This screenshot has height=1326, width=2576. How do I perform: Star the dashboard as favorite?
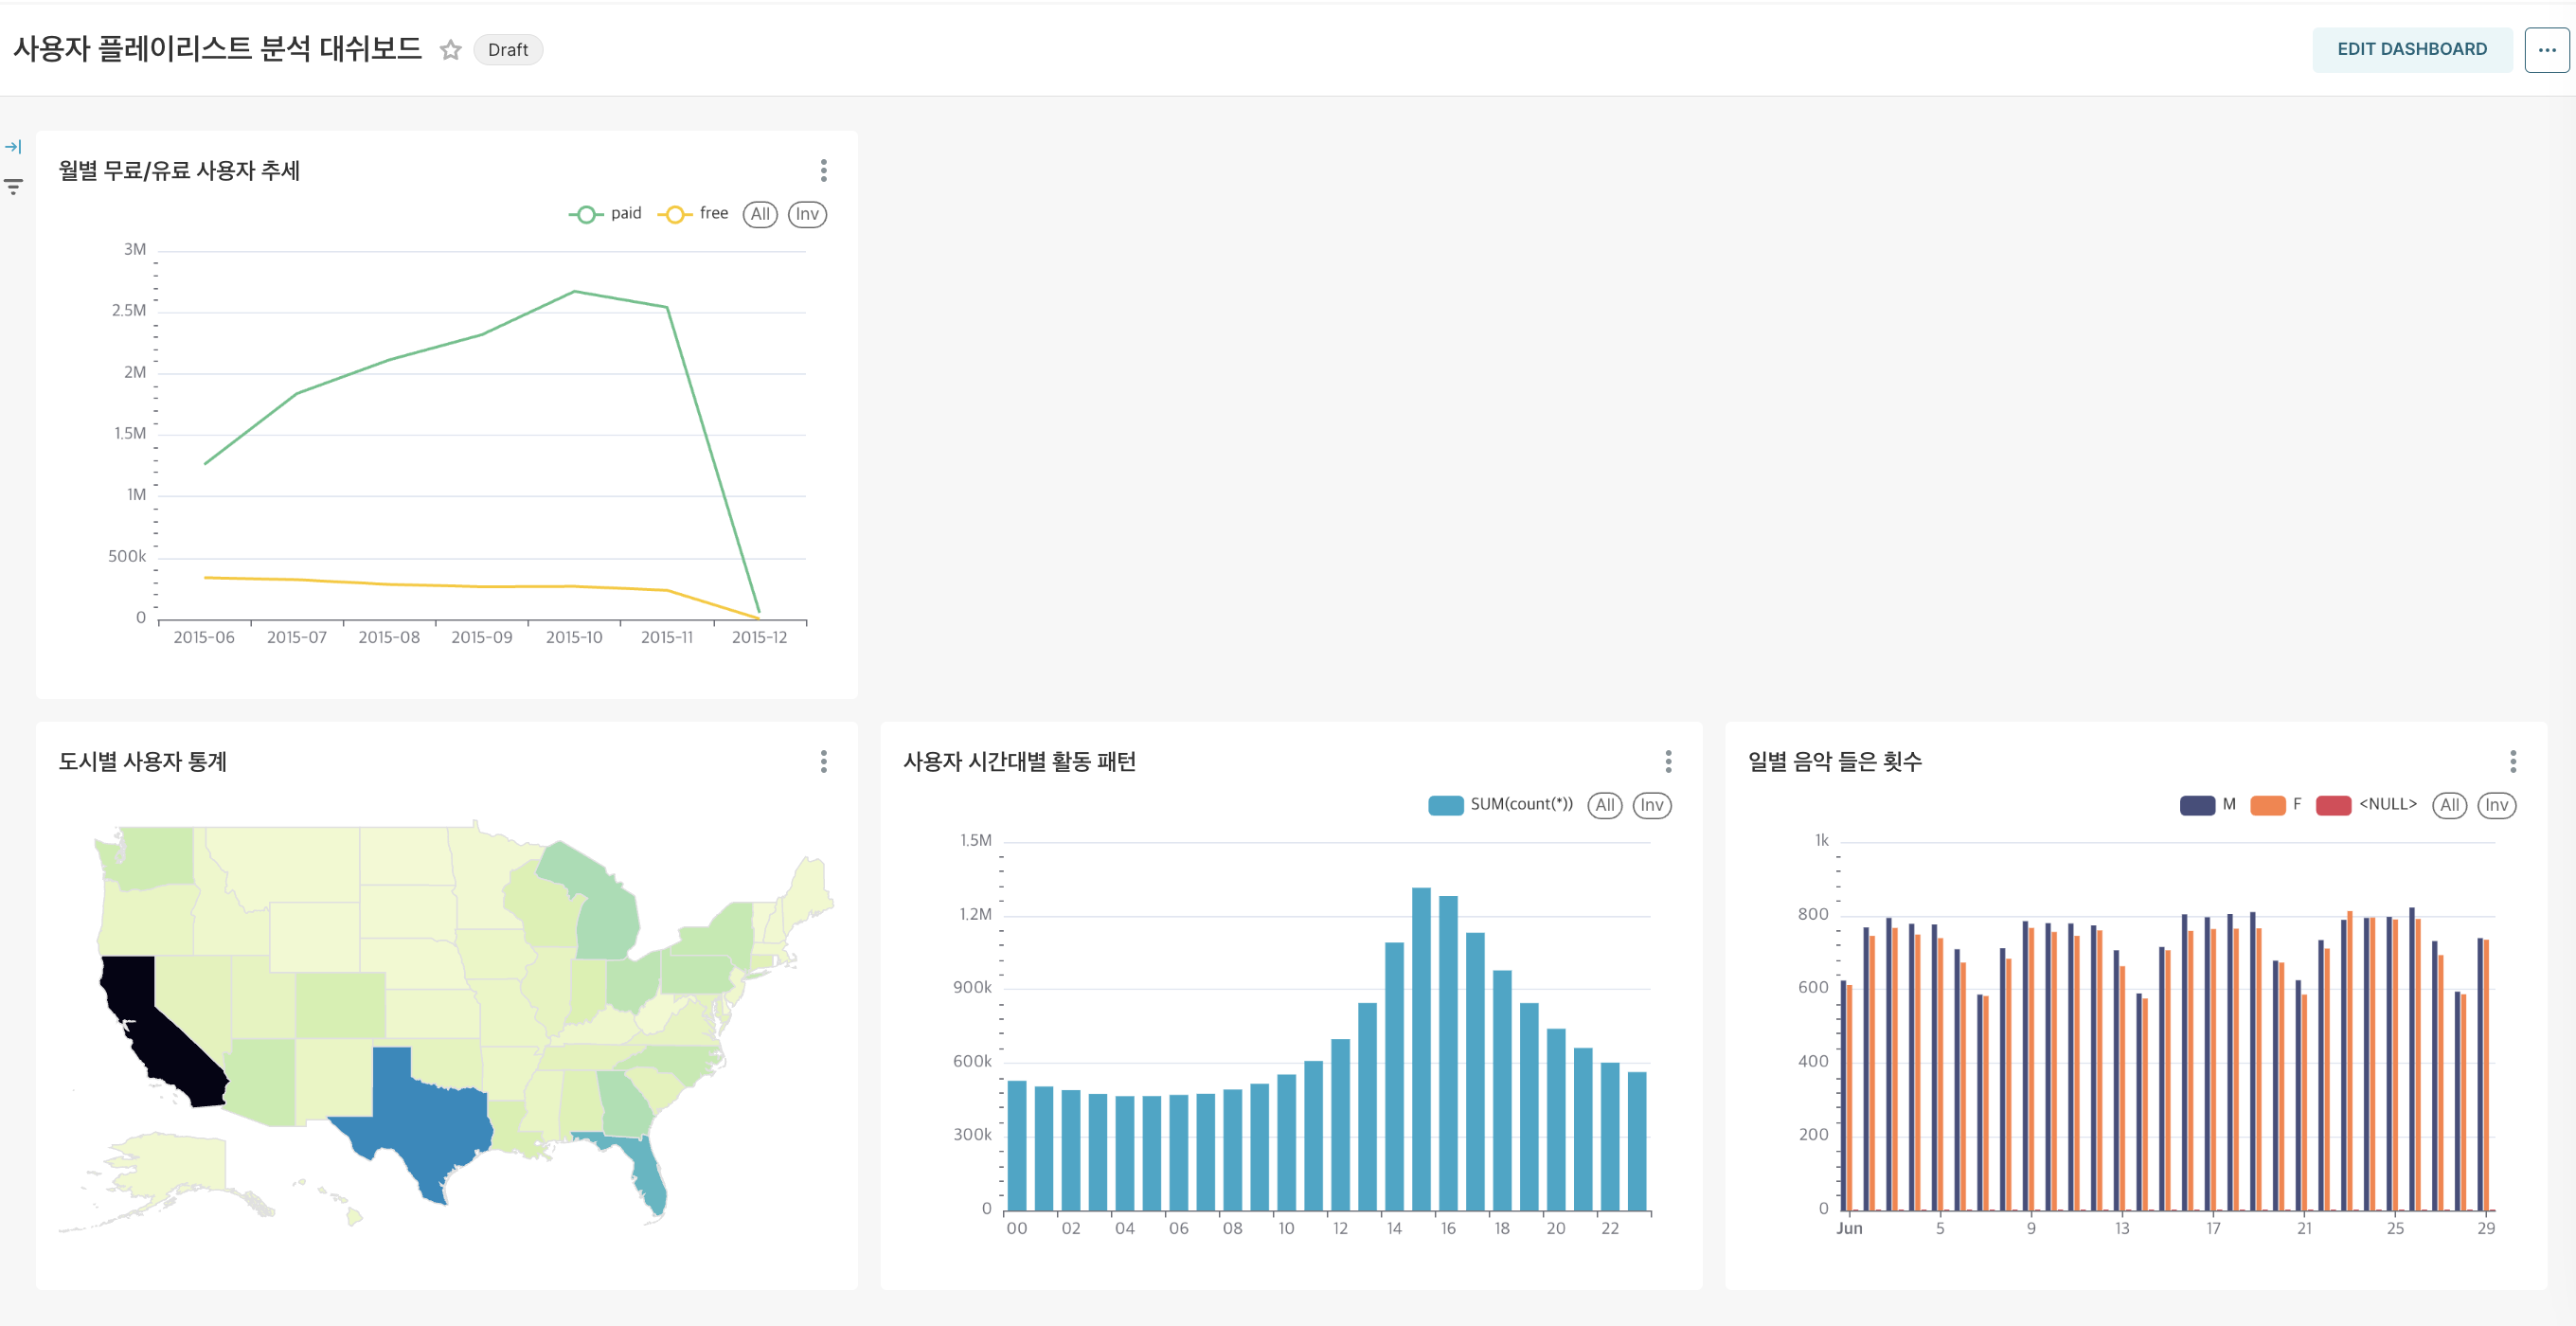tap(451, 50)
